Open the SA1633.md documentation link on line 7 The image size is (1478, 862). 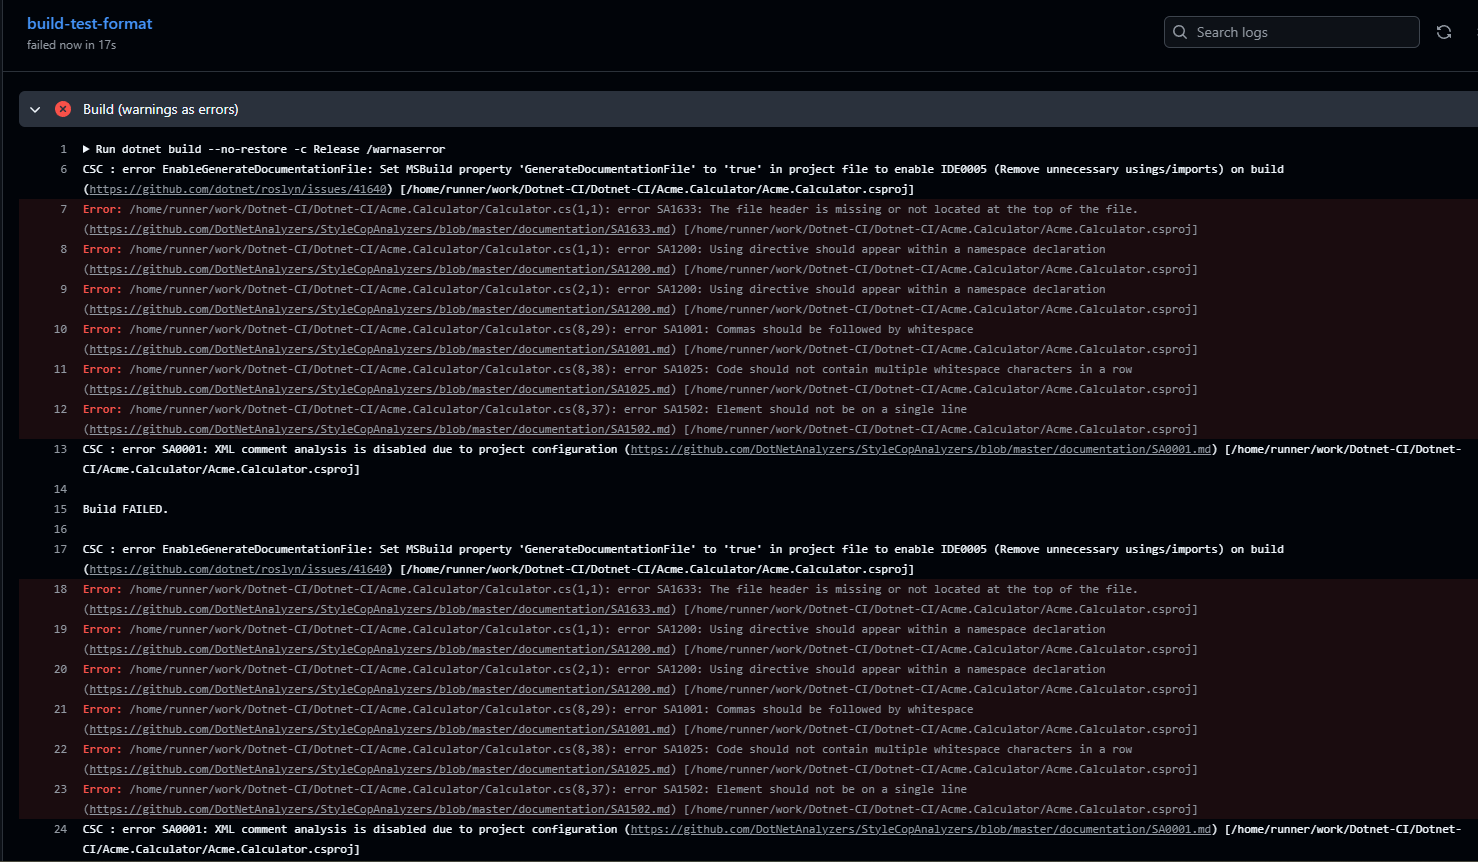click(380, 229)
